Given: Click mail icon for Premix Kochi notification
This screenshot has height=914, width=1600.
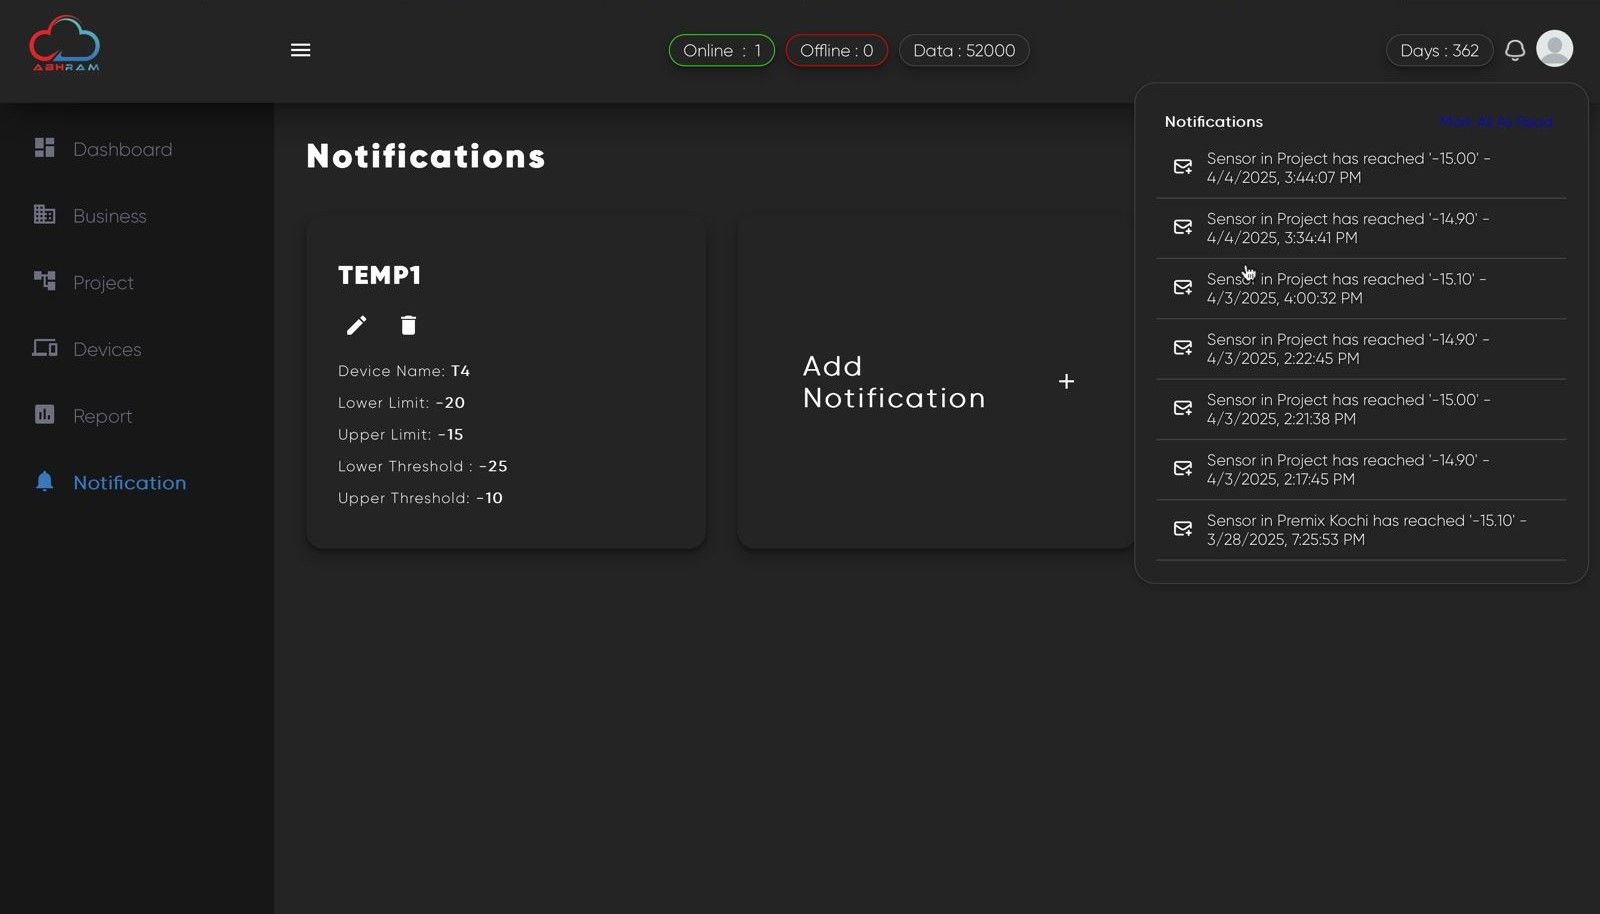Looking at the screenshot, I should pos(1182,529).
